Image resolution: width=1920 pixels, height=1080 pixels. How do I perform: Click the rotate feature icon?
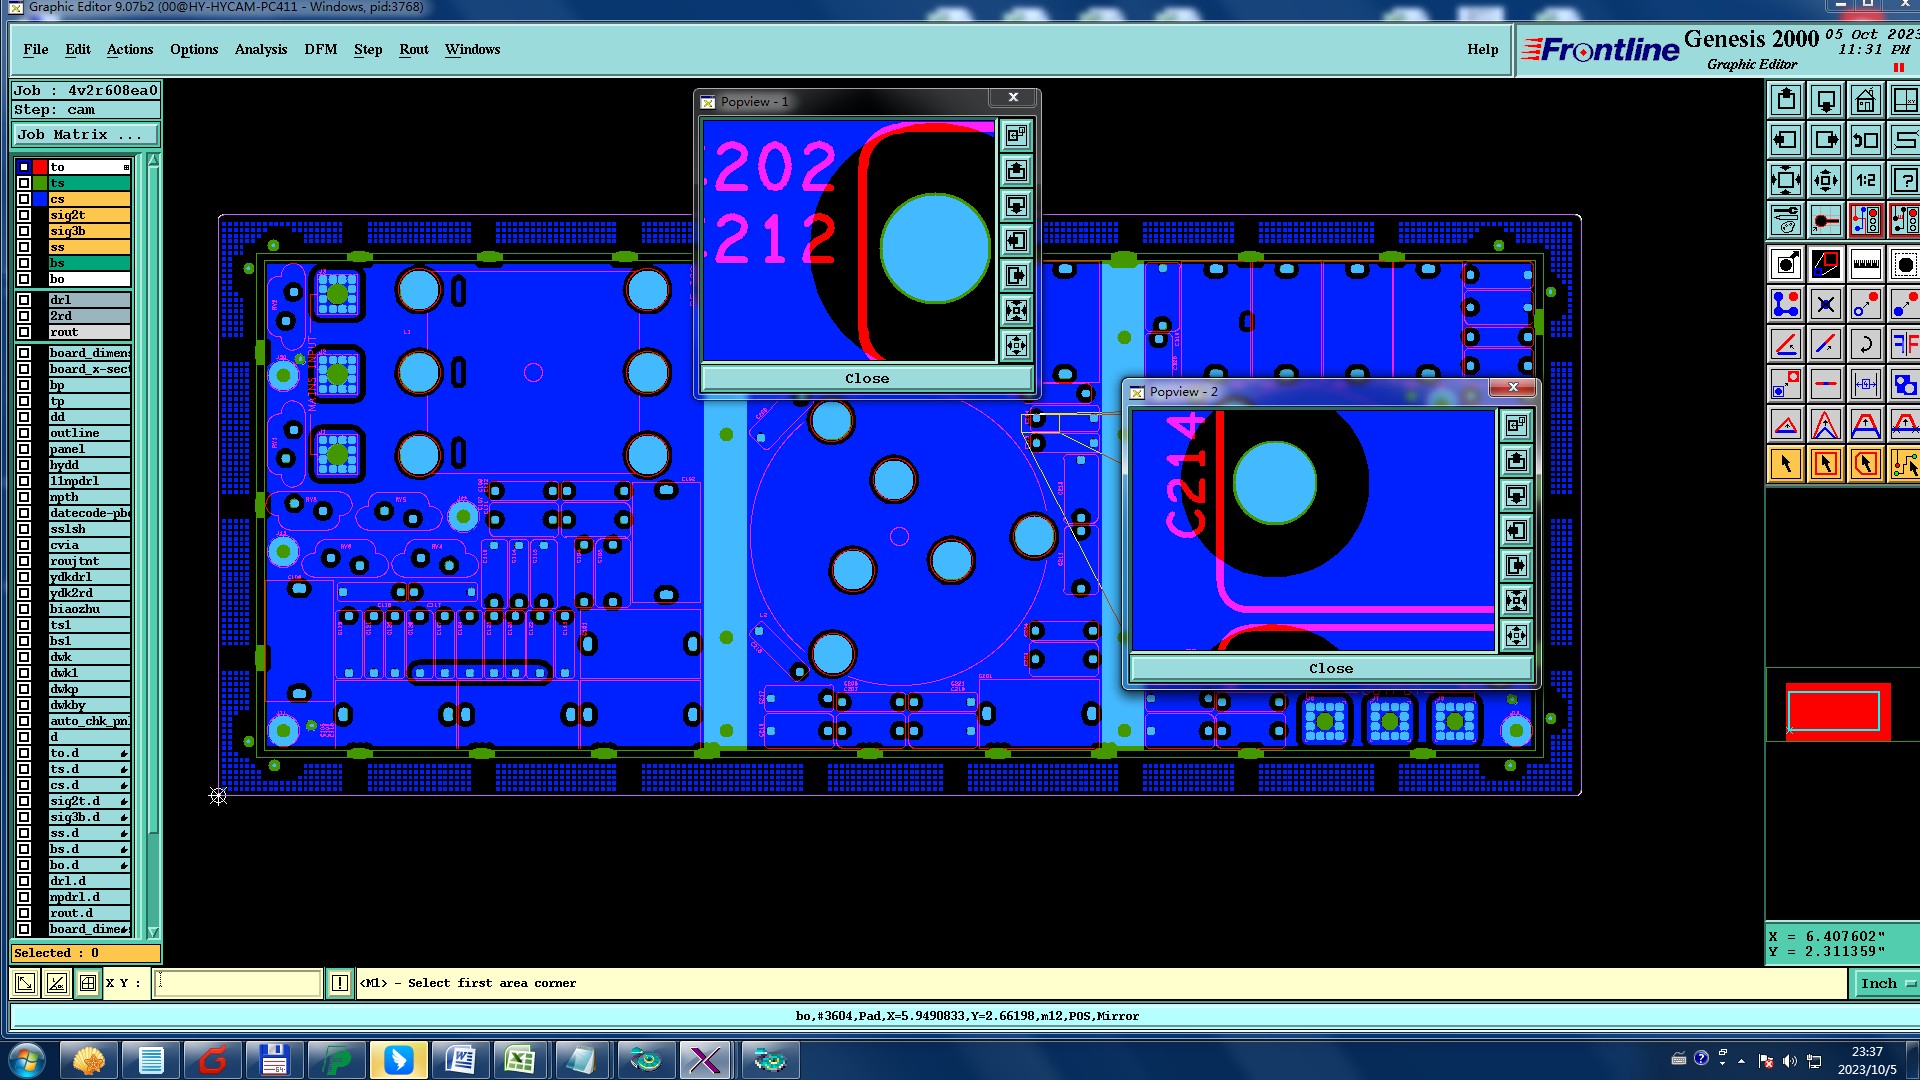1865,345
